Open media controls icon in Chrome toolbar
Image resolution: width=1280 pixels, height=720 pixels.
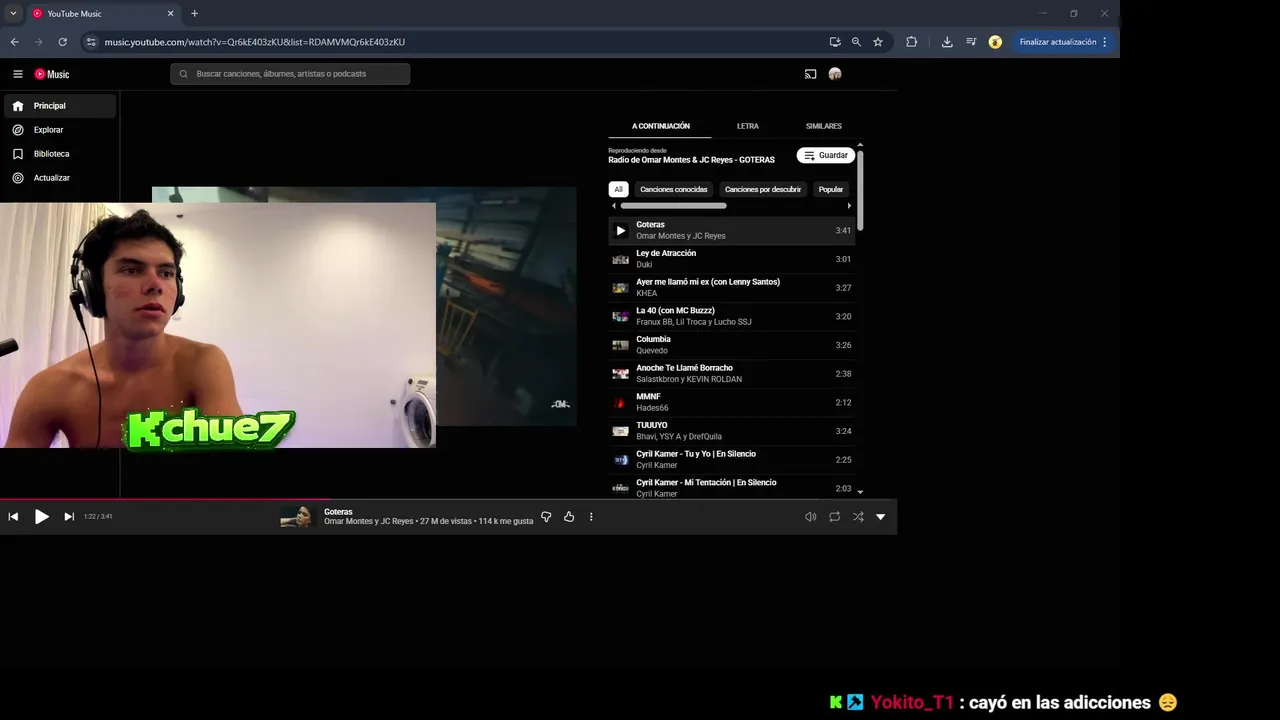coord(971,42)
